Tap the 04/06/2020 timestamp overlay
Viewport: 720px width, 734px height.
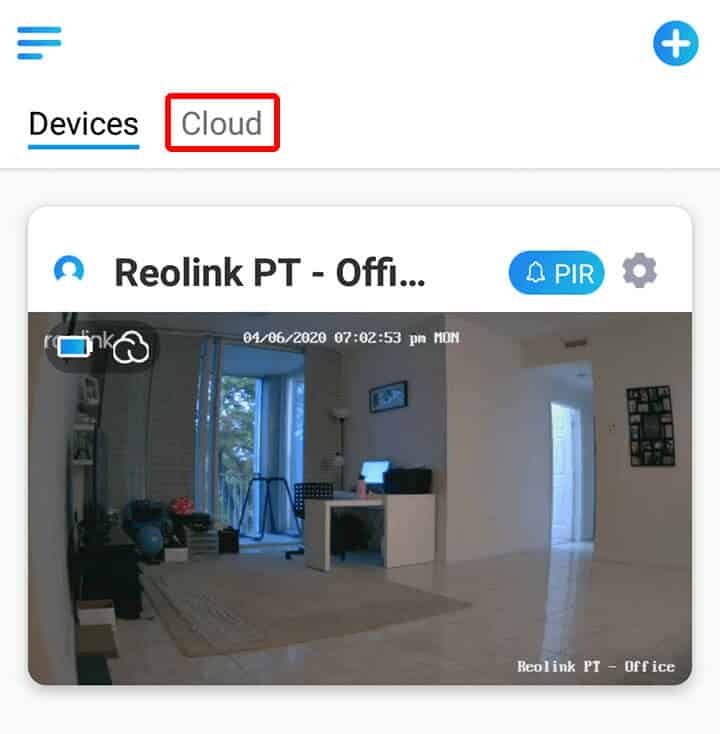point(351,338)
